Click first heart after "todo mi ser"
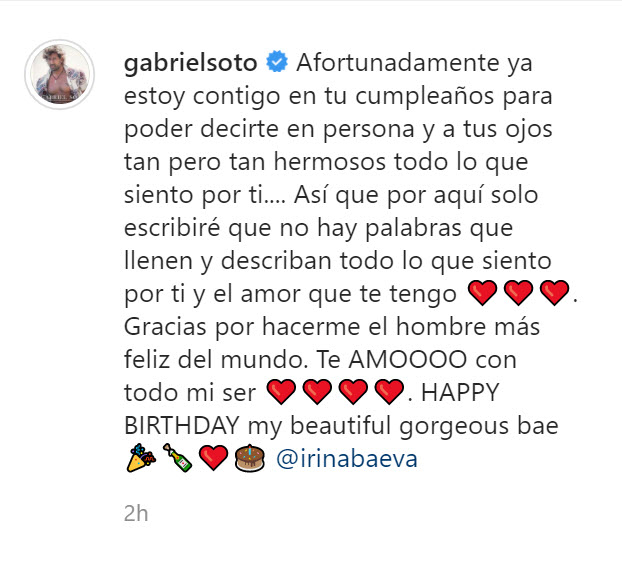 tap(281, 392)
